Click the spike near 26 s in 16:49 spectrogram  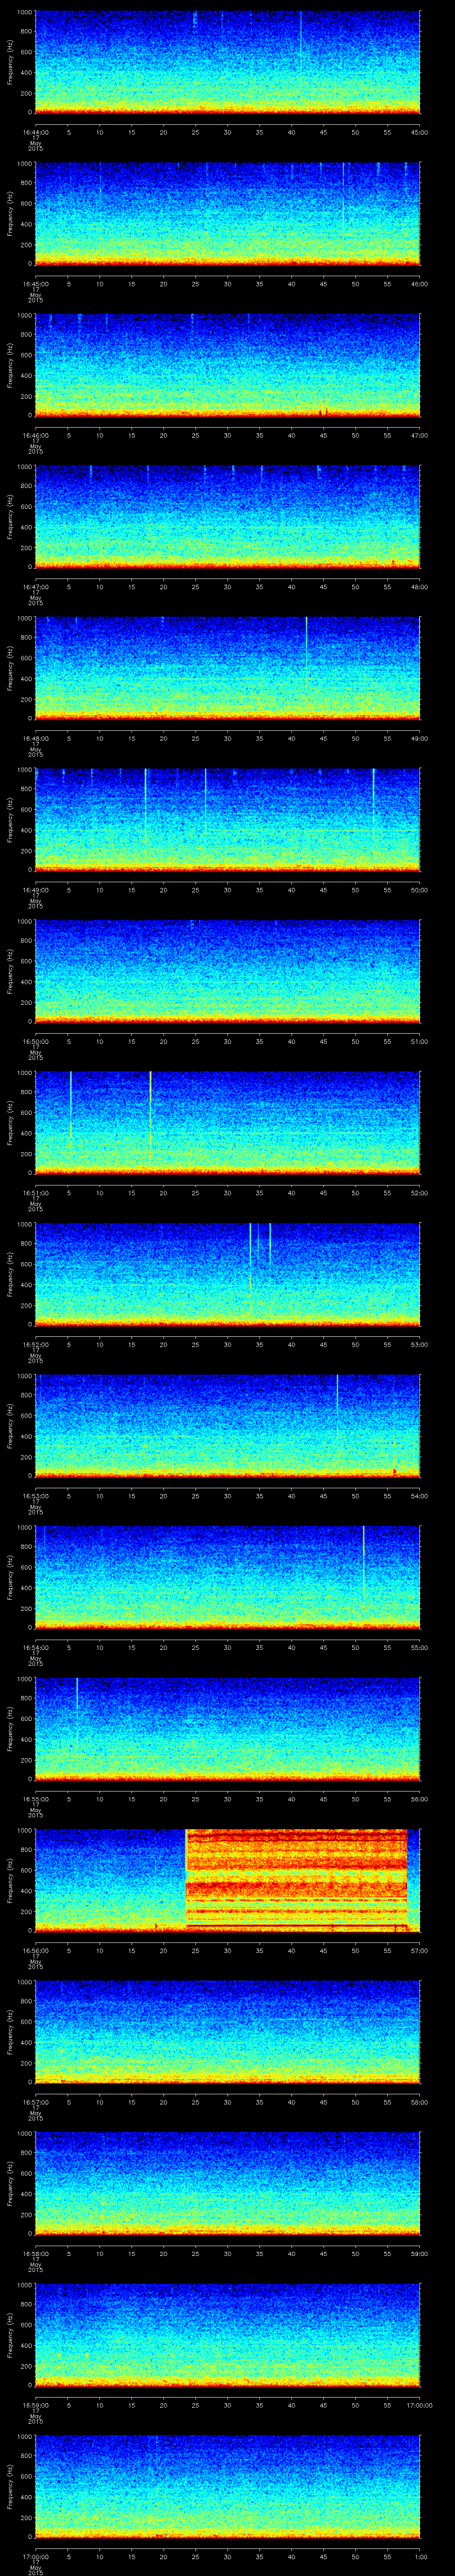tap(206, 800)
